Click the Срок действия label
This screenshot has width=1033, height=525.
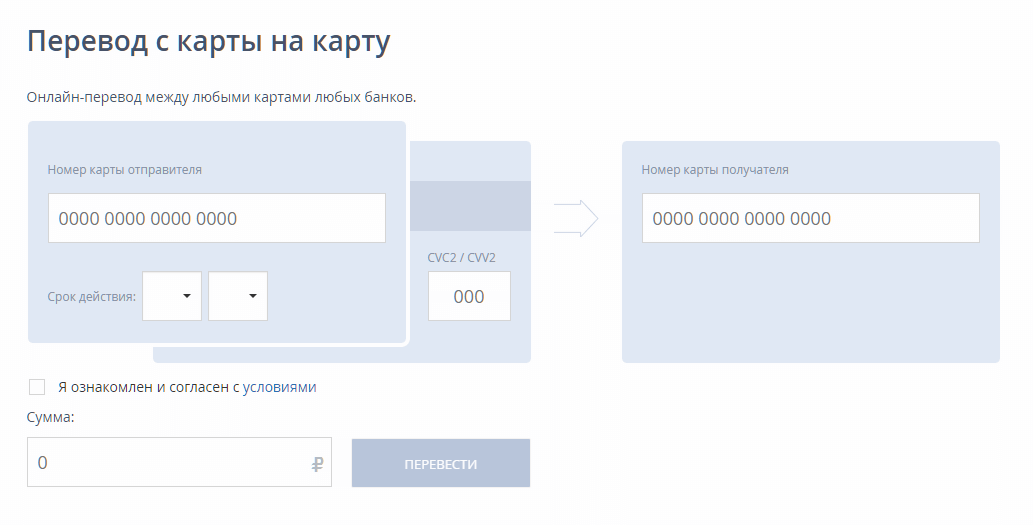92,297
